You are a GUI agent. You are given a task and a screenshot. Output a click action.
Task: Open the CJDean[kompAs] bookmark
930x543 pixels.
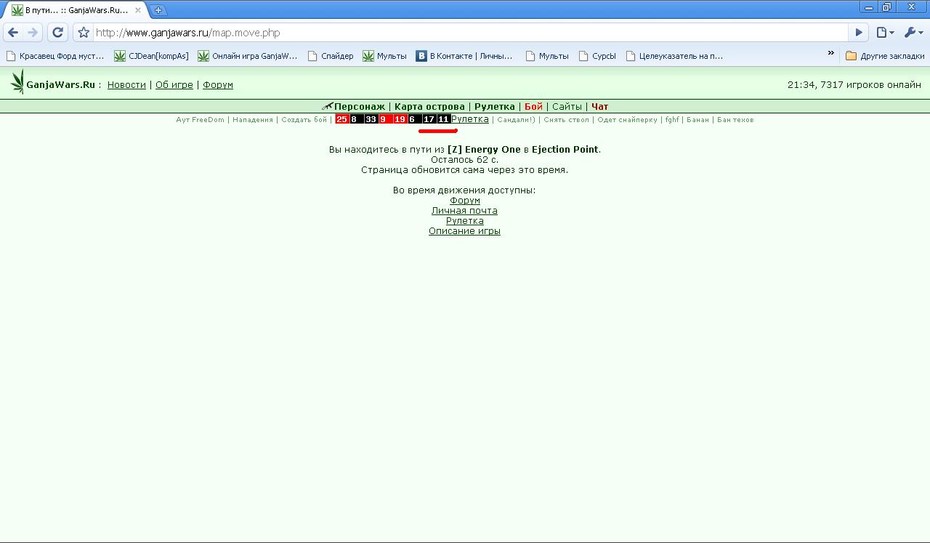tap(151, 56)
